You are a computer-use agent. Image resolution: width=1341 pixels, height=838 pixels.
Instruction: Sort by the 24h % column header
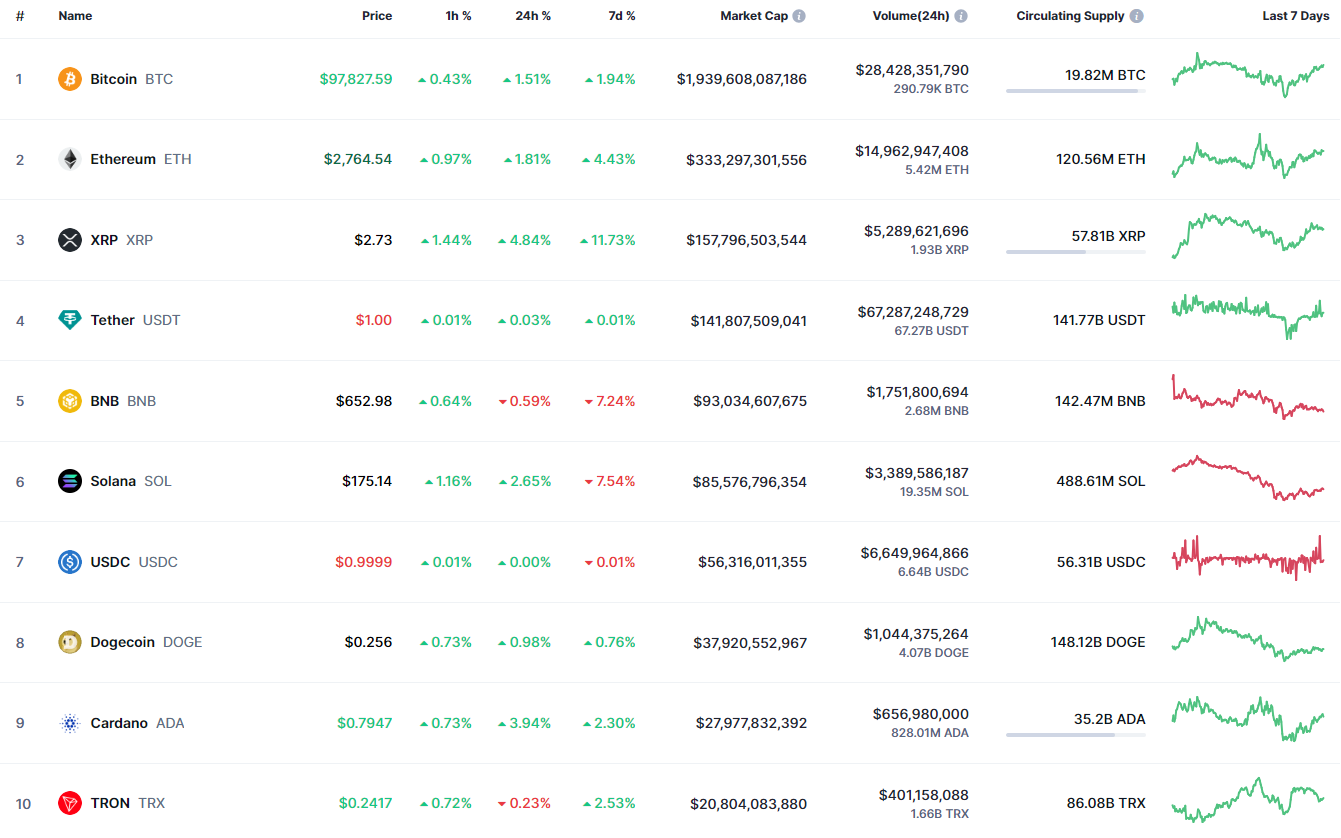(x=531, y=16)
